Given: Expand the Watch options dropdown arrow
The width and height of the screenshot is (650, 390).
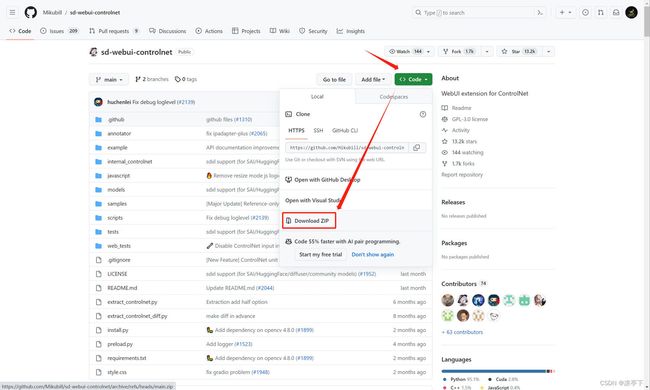Looking at the screenshot, I should pos(429,51).
